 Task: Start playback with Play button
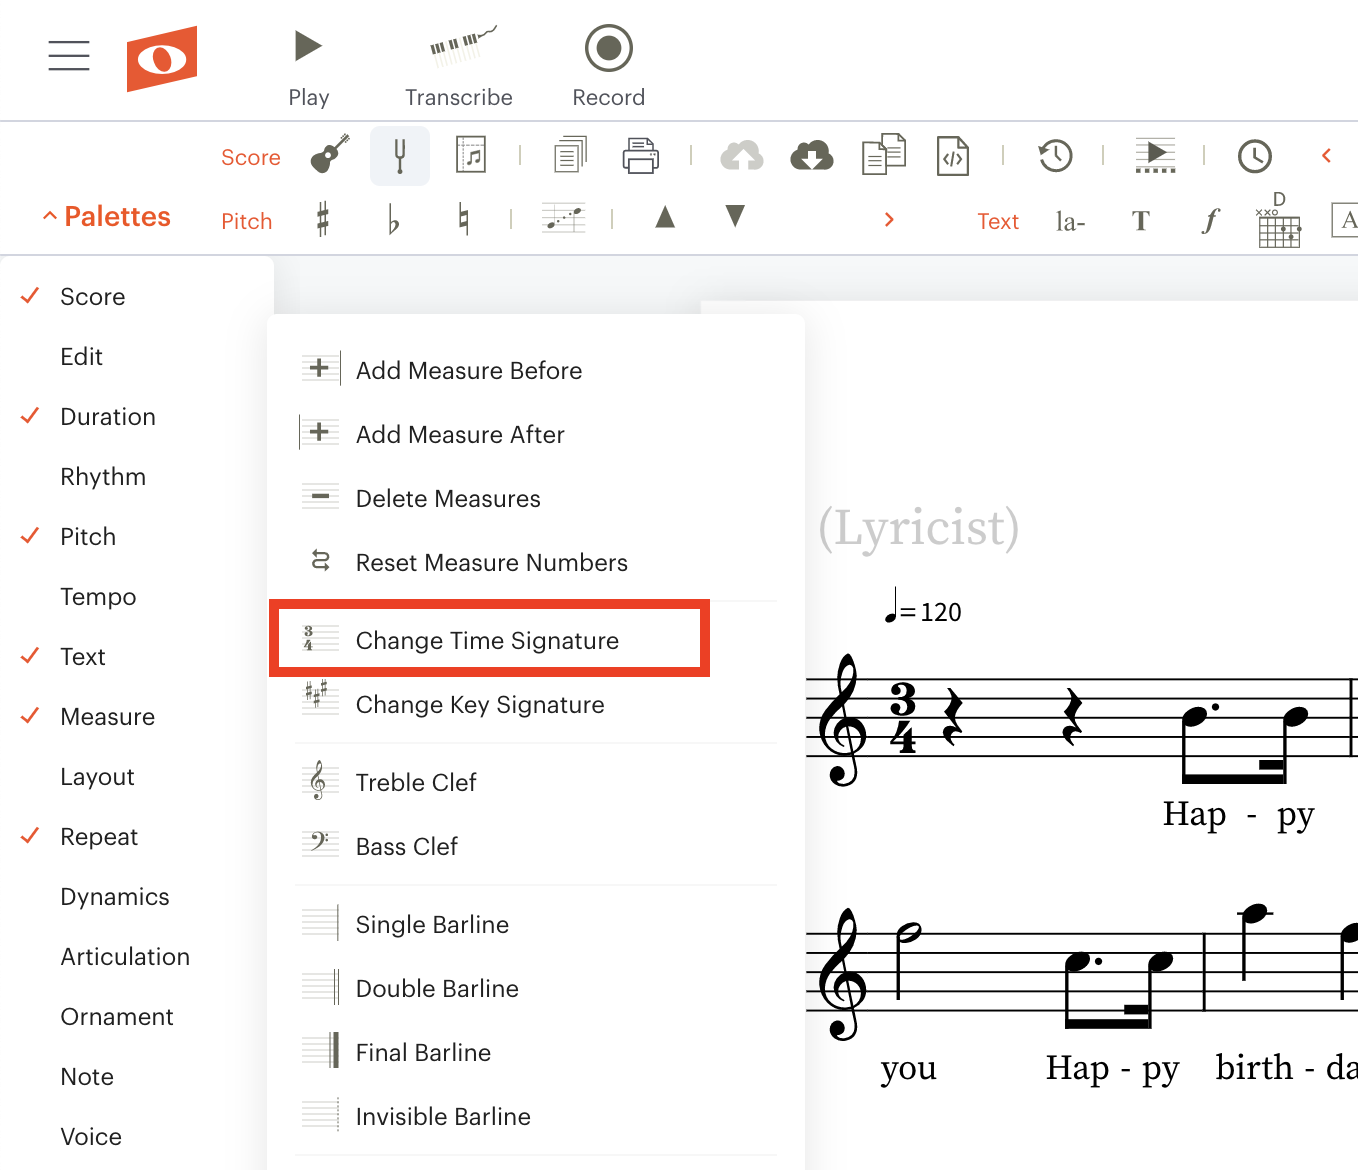pyautogui.click(x=309, y=68)
